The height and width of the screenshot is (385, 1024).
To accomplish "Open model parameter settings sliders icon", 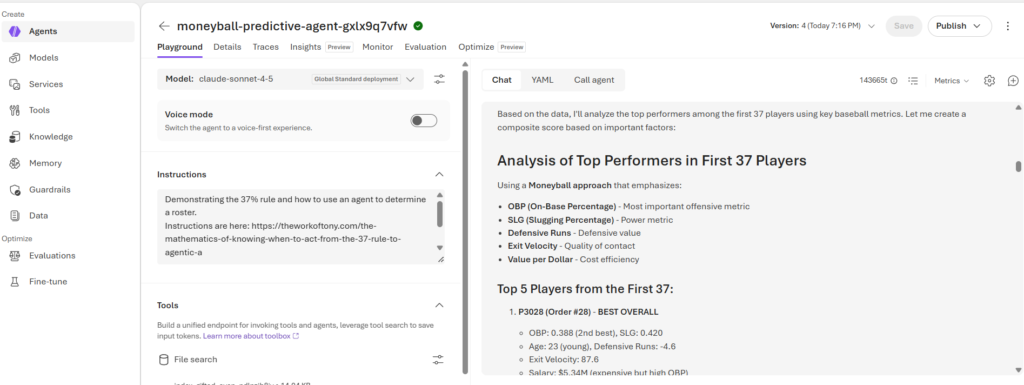I will tap(439, 79).
